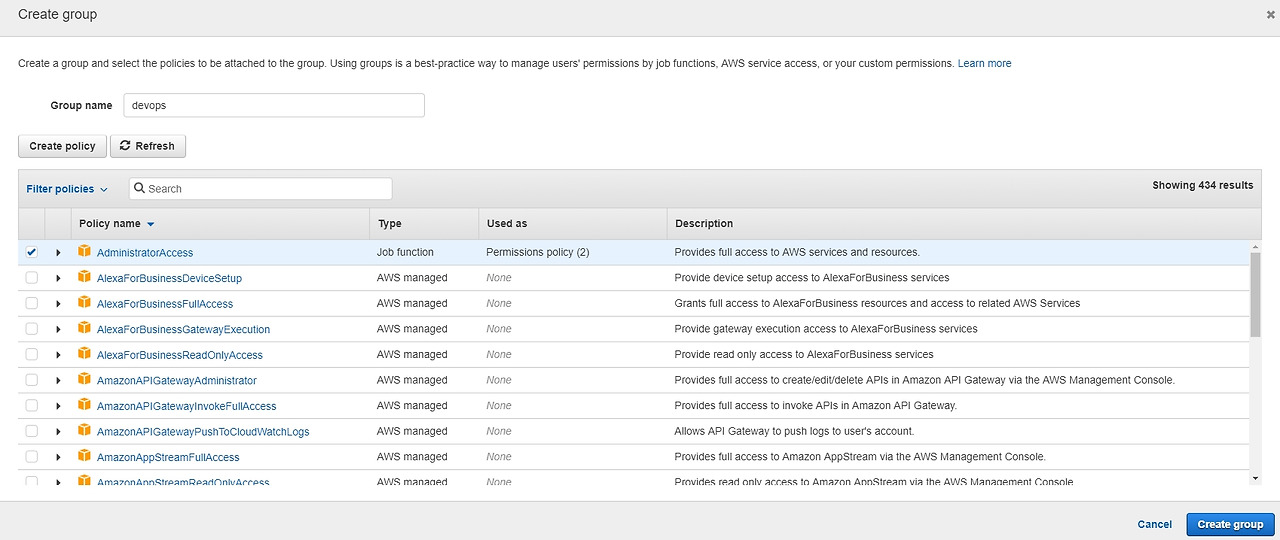Tick the AmazonAPIGatewayInvokeFullAccess checkbox

[x=31, y=405]
